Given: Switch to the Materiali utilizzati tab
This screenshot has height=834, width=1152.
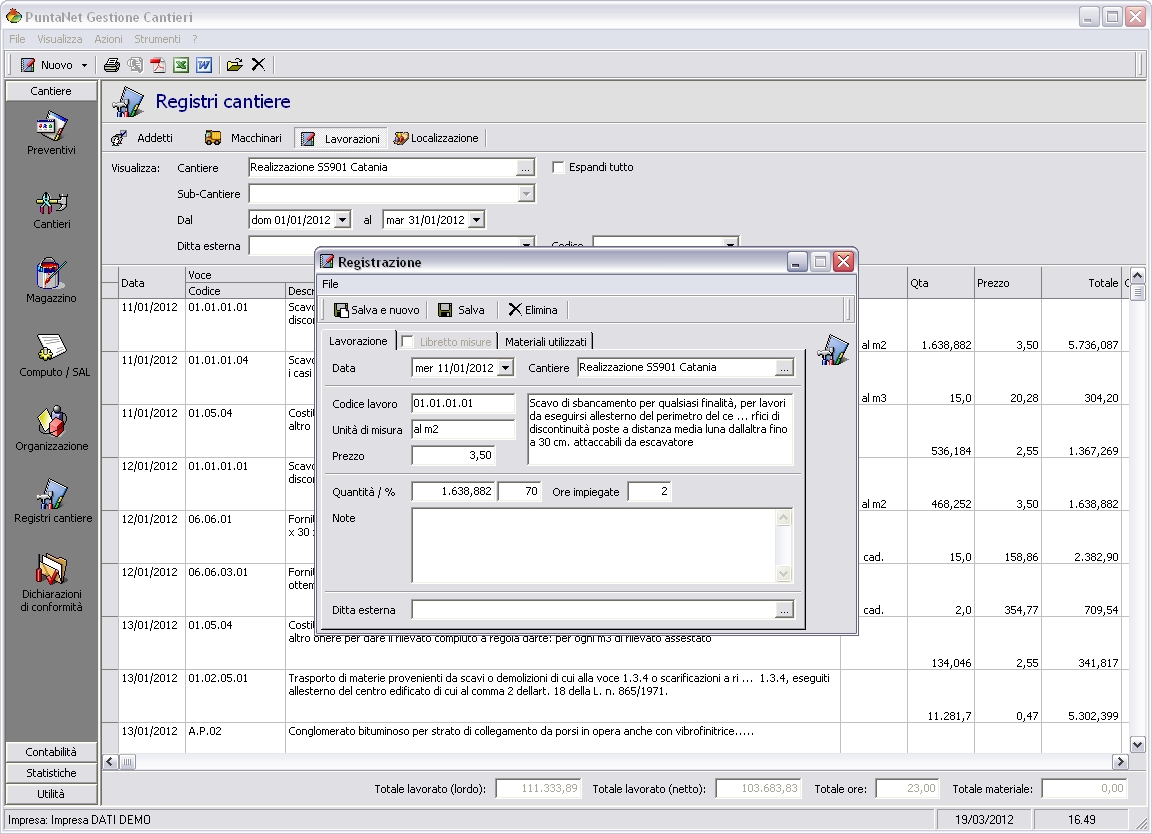Looking at the screenshot, I should tap(546, 342).
